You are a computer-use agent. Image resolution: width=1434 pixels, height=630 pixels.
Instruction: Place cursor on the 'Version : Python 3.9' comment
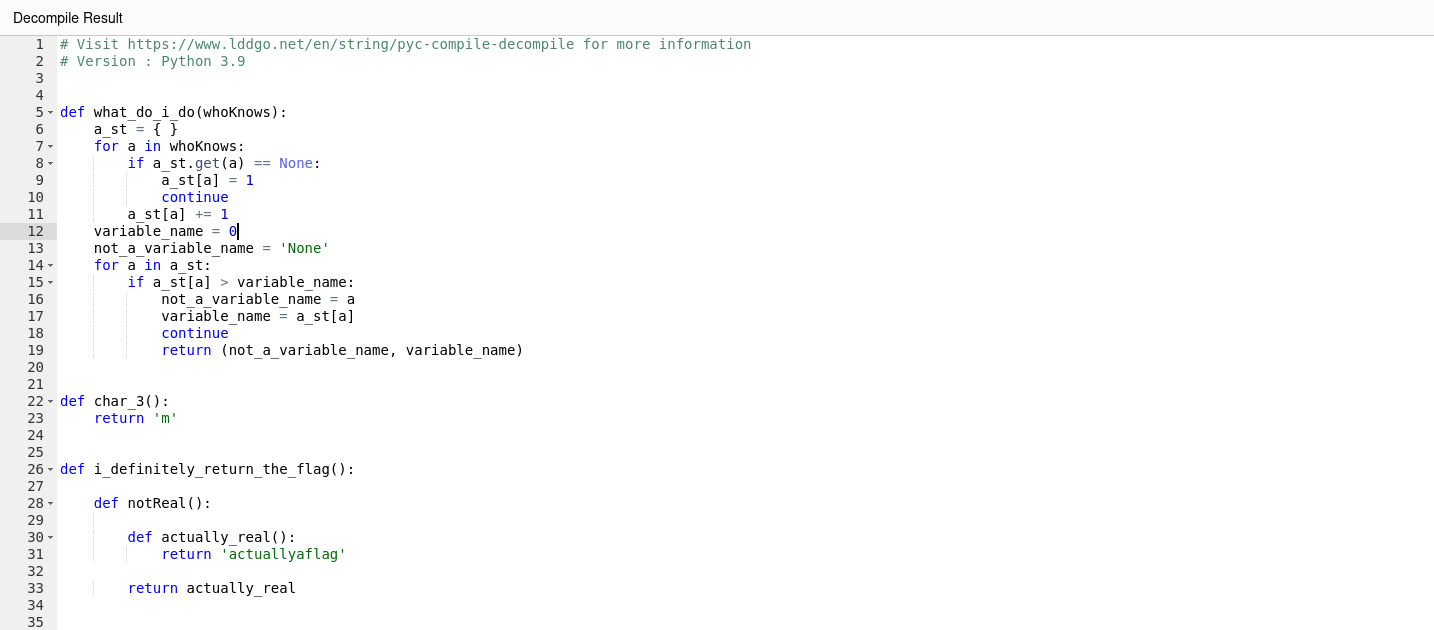click(160, 61)
